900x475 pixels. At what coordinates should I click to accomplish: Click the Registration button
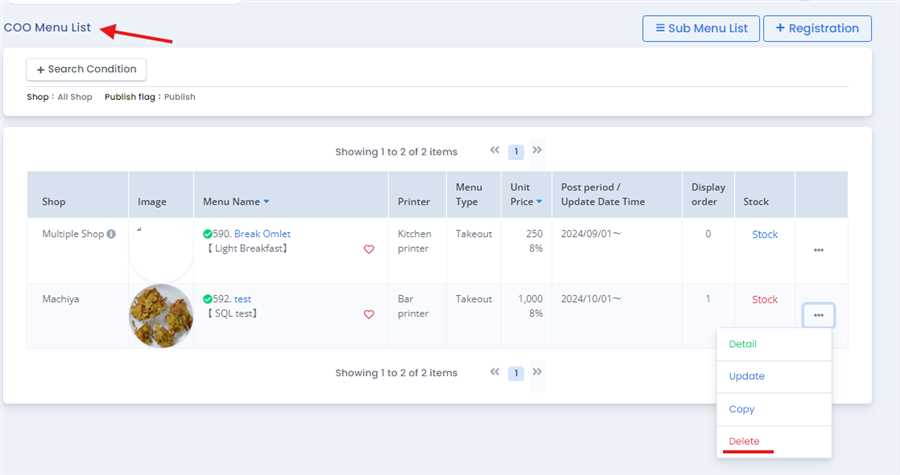click(816, 28)
